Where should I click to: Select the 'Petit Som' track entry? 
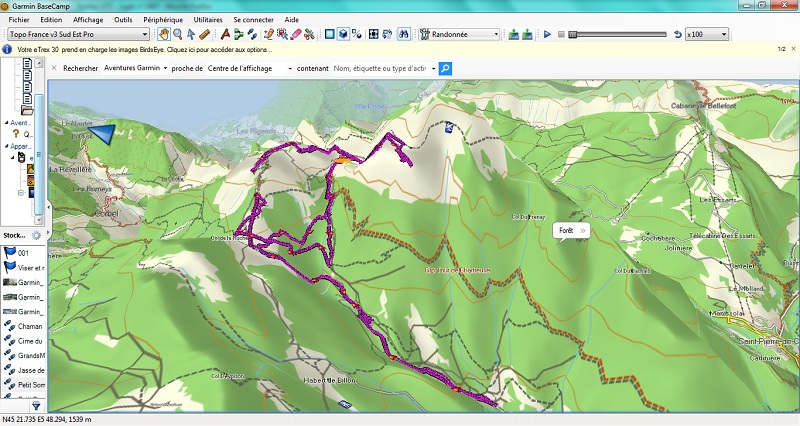tap(23, 385)
